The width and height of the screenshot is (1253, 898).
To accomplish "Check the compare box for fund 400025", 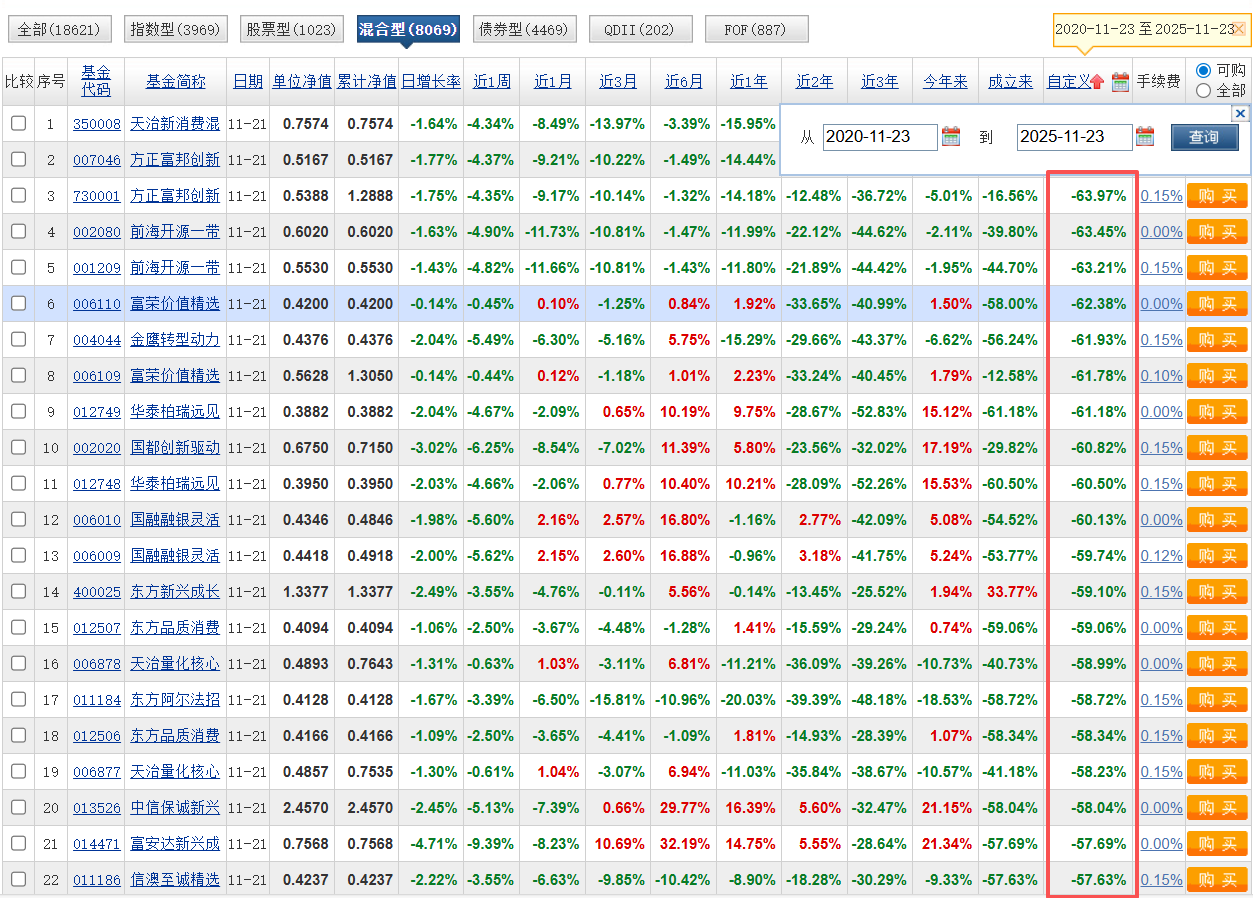I will [18, 592].
